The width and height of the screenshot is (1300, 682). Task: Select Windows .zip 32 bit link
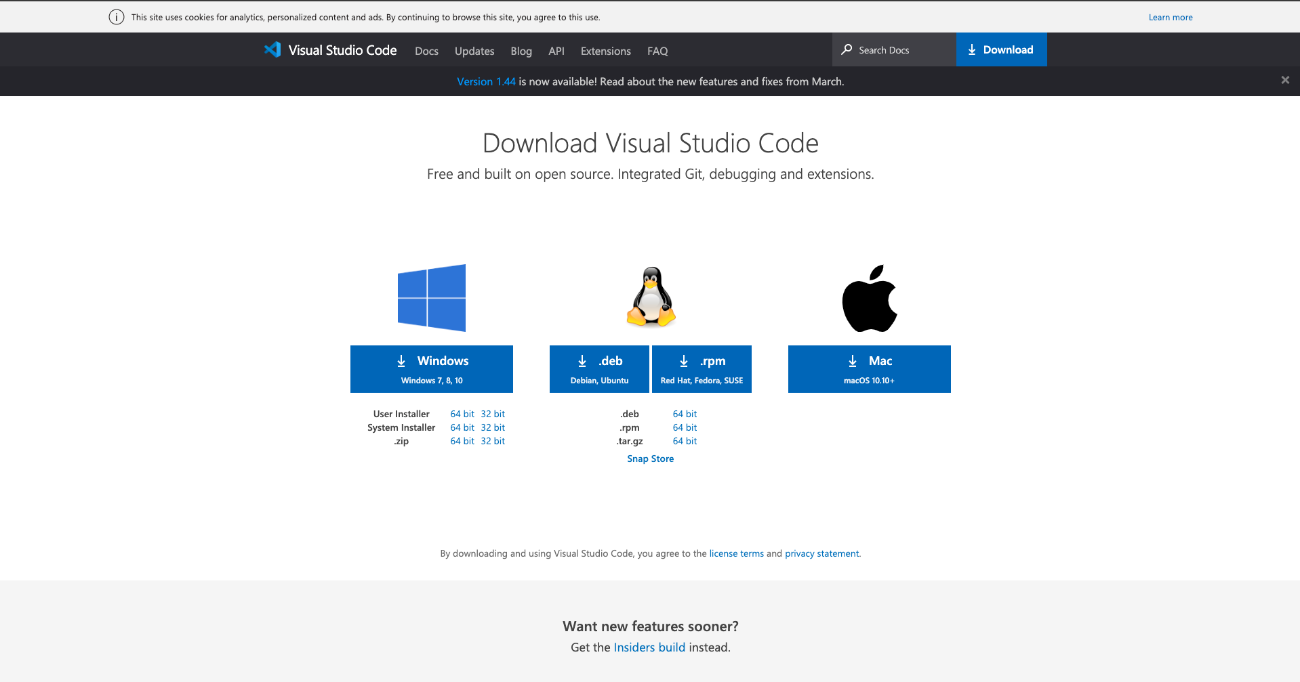[492, 441]
